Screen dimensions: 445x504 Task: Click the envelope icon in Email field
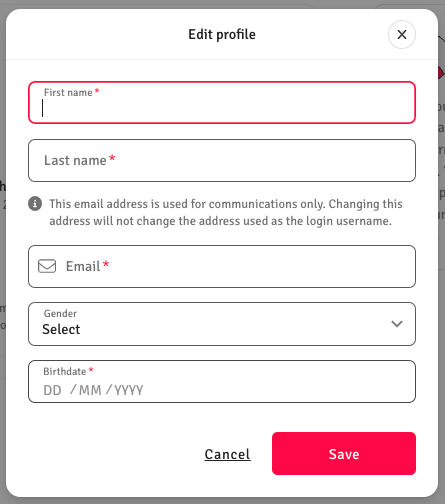tap(47, 266)
